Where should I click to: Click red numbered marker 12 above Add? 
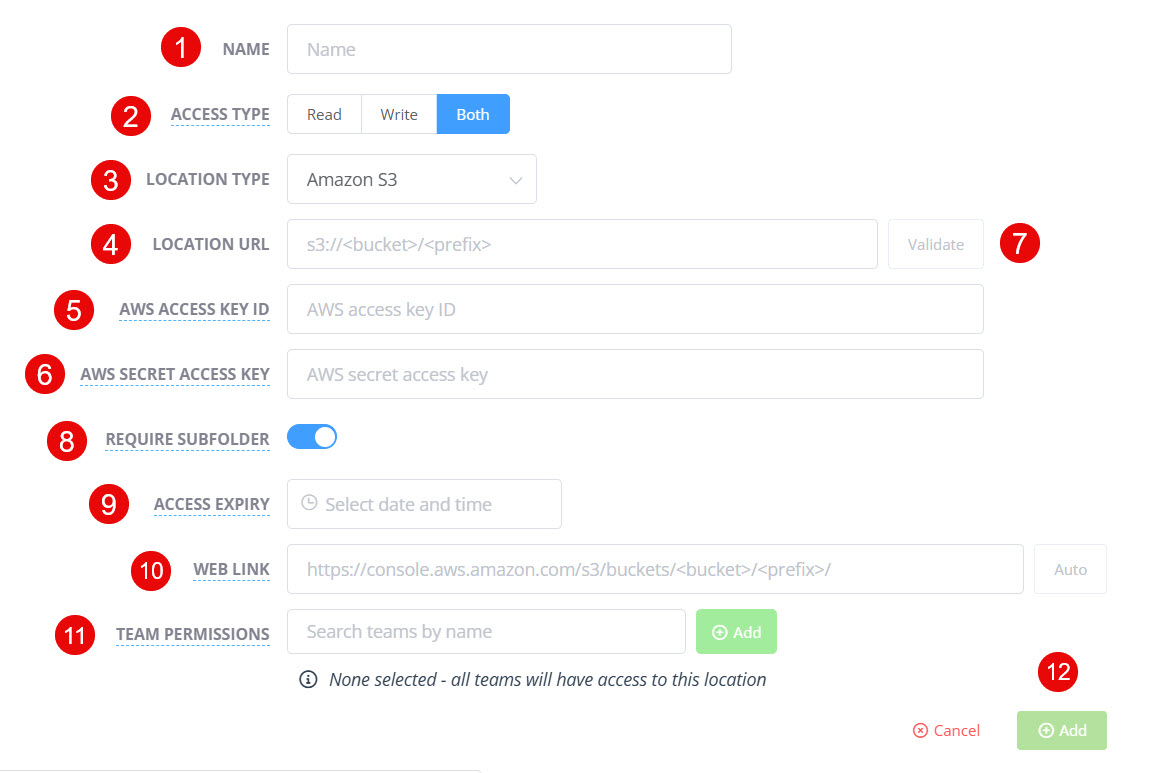pos(1058,673)
